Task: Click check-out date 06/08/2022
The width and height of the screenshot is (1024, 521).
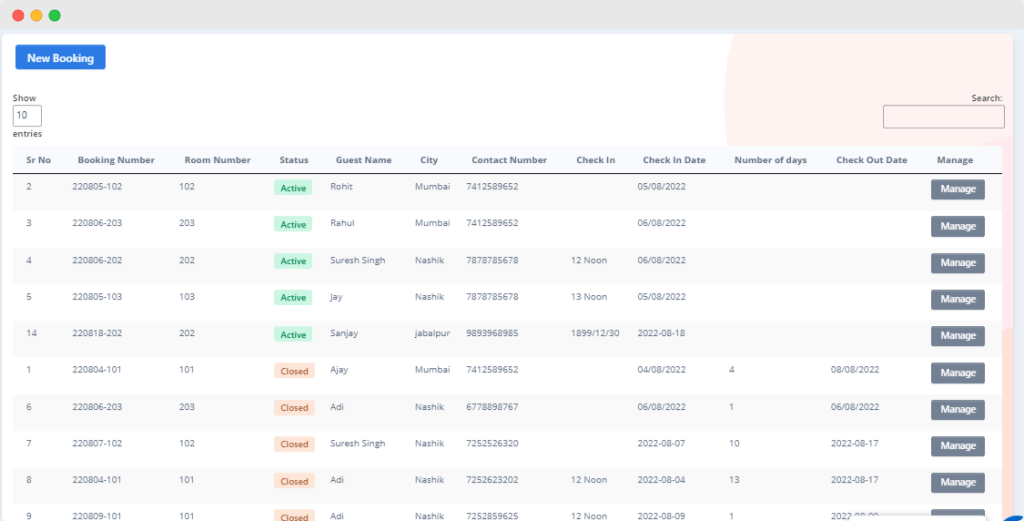Action: coord(855,407)
